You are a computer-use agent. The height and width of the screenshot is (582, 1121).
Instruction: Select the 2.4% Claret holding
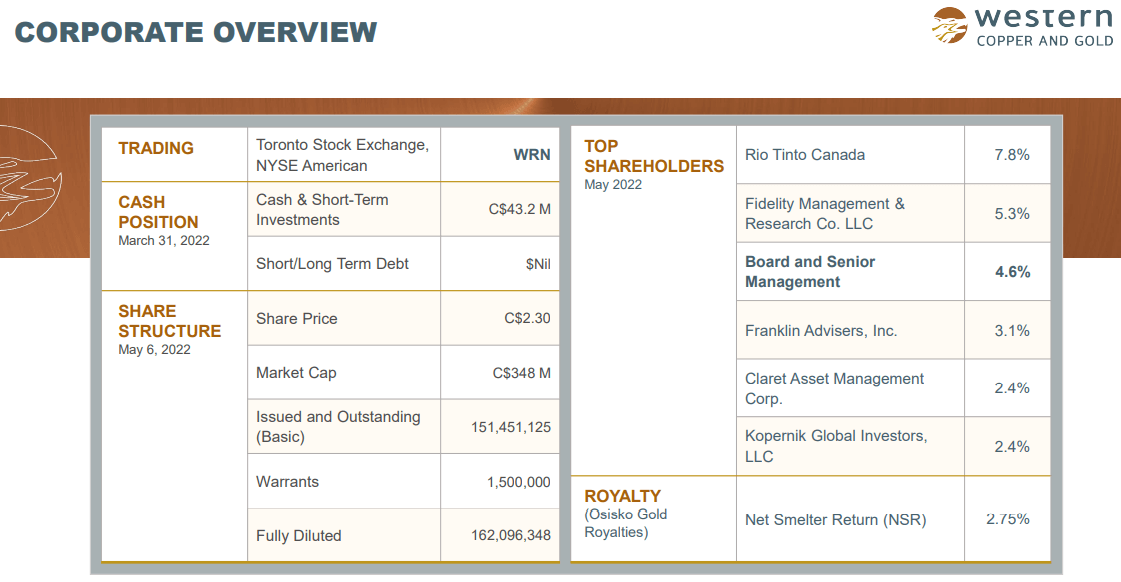click(1012, 388)
